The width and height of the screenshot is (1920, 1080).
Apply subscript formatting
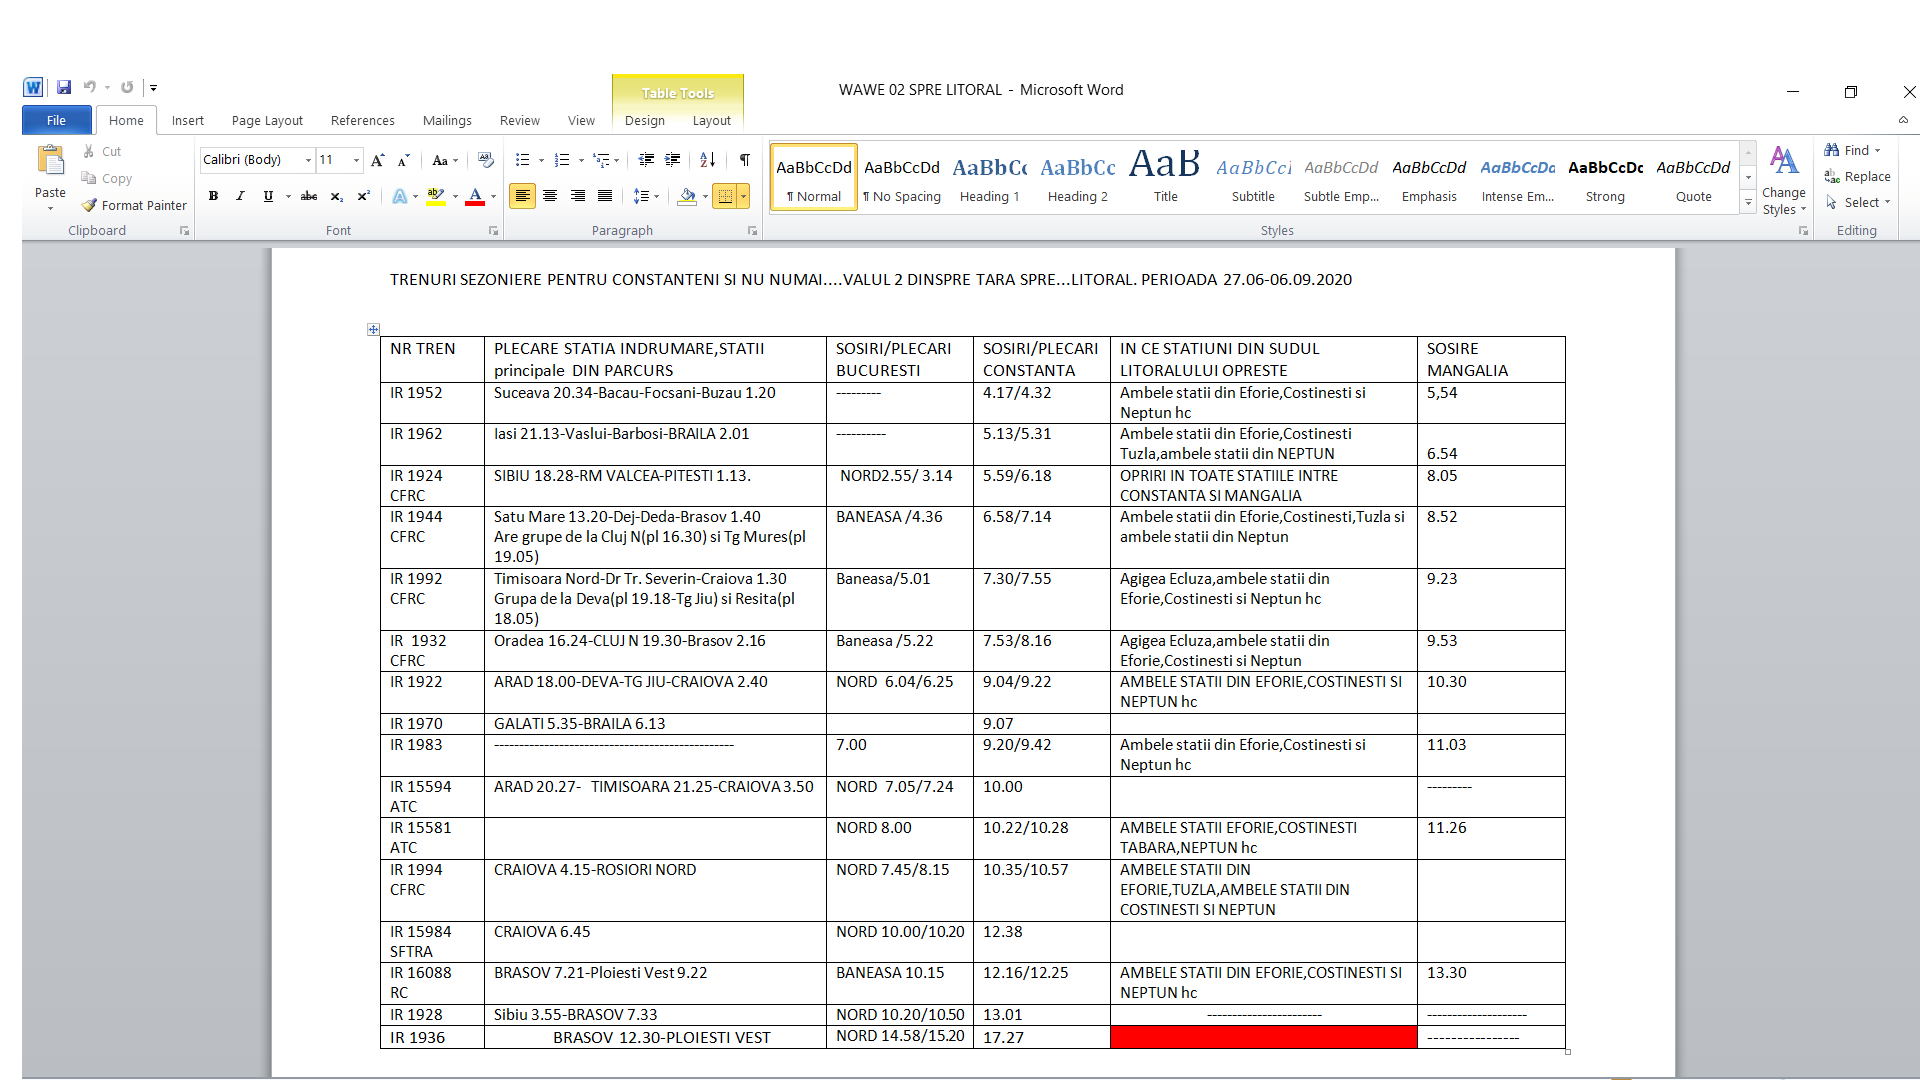coord(337,196)
